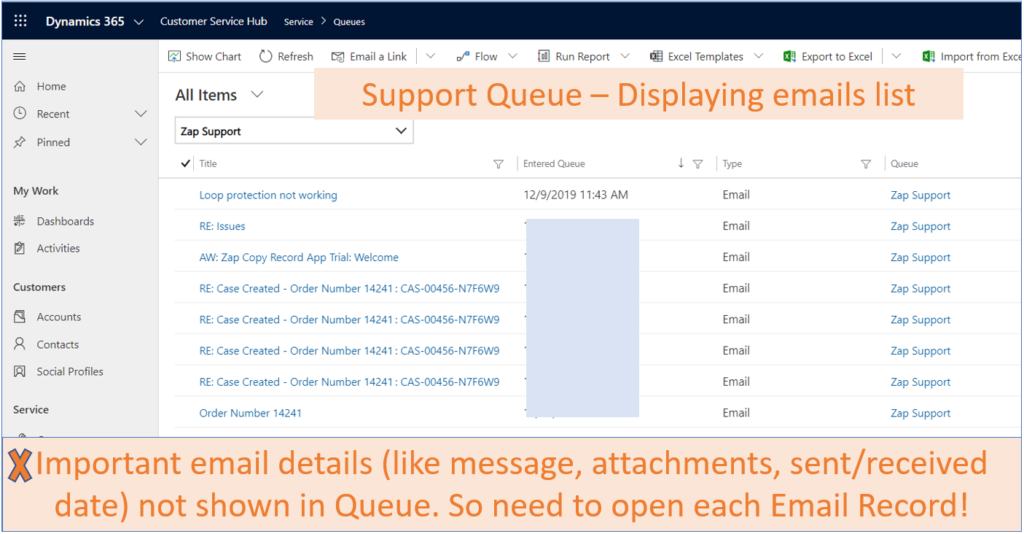Click the Service breadcrumb
1024x534 pixels.
[x=298, y=22]
